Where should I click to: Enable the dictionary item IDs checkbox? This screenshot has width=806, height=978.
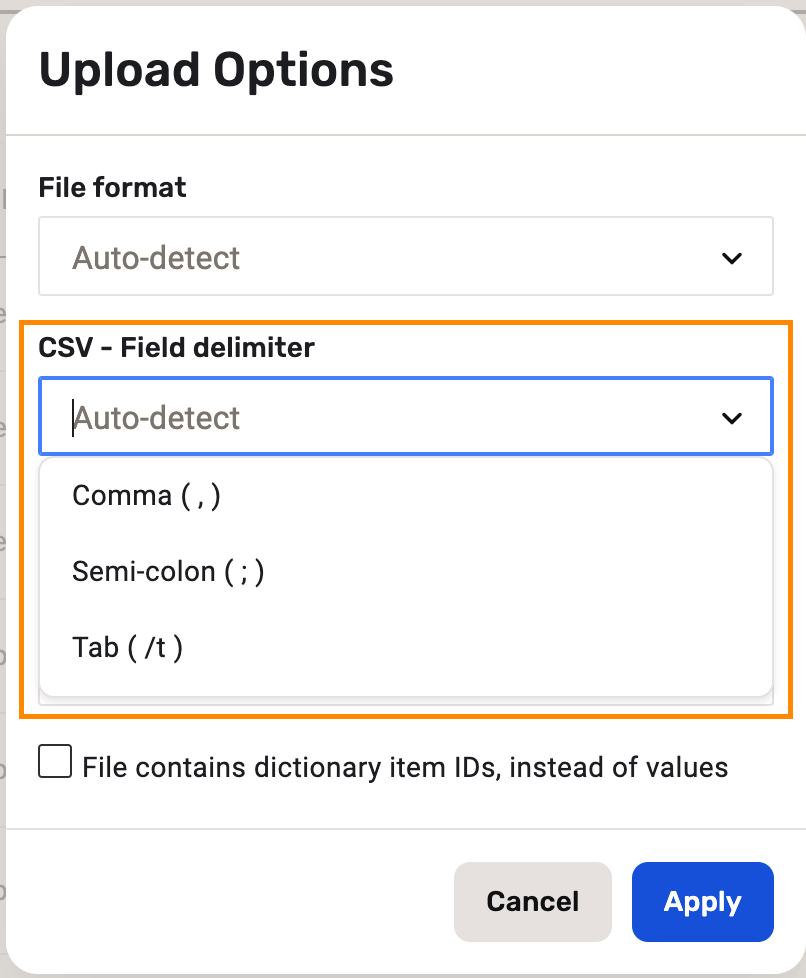55,764
